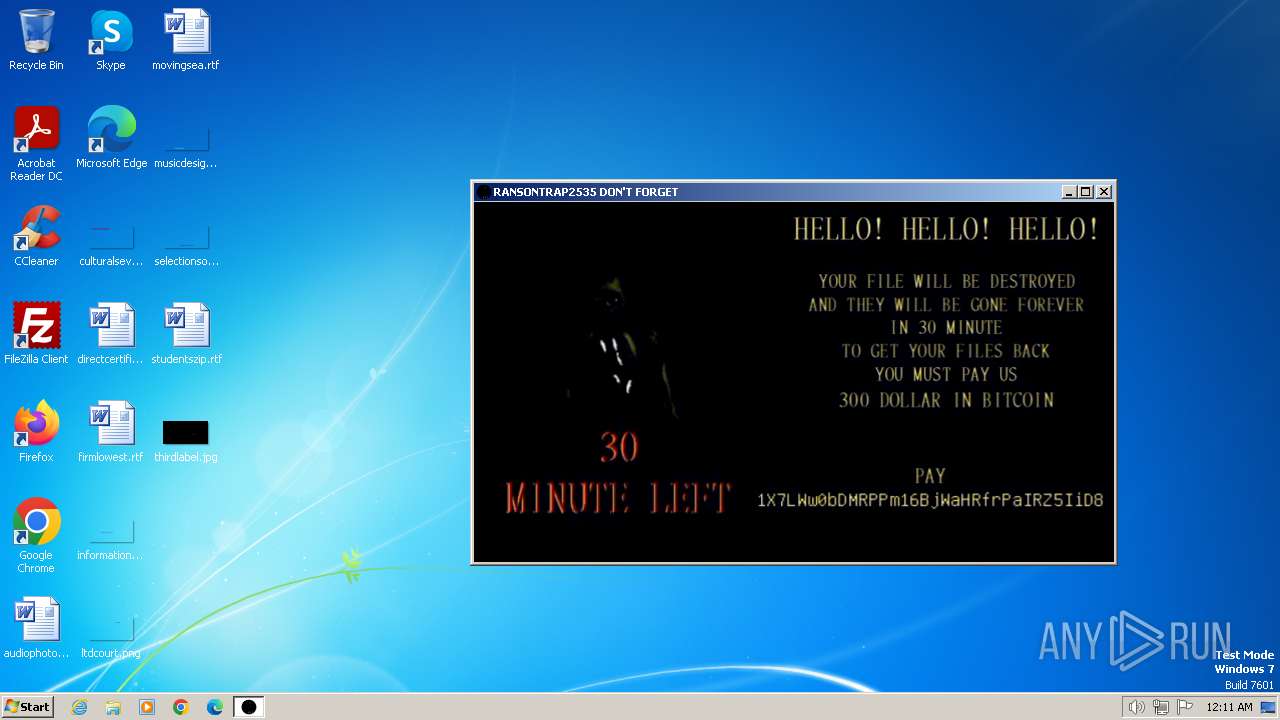Image resolution: width=1280 pixels, height=720 pixels.
Task: Open Windows Explorer from the taskbar
Action: [113, 707]
